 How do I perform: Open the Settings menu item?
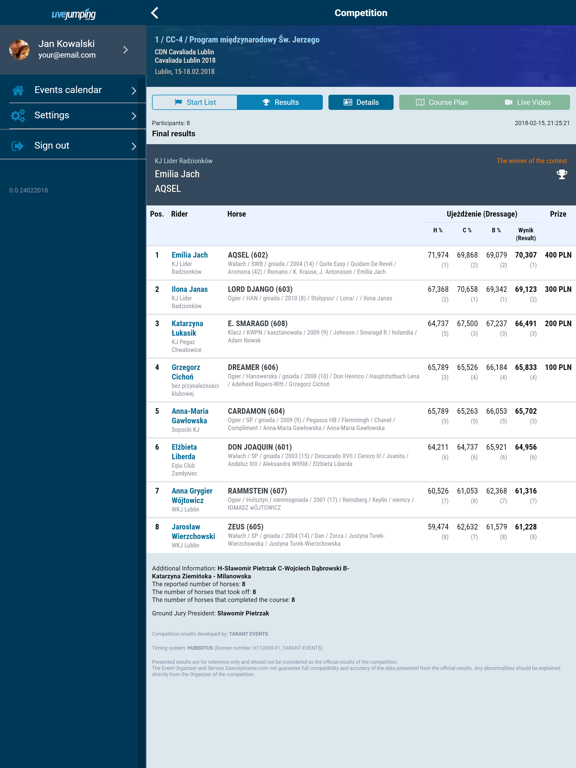73,116
